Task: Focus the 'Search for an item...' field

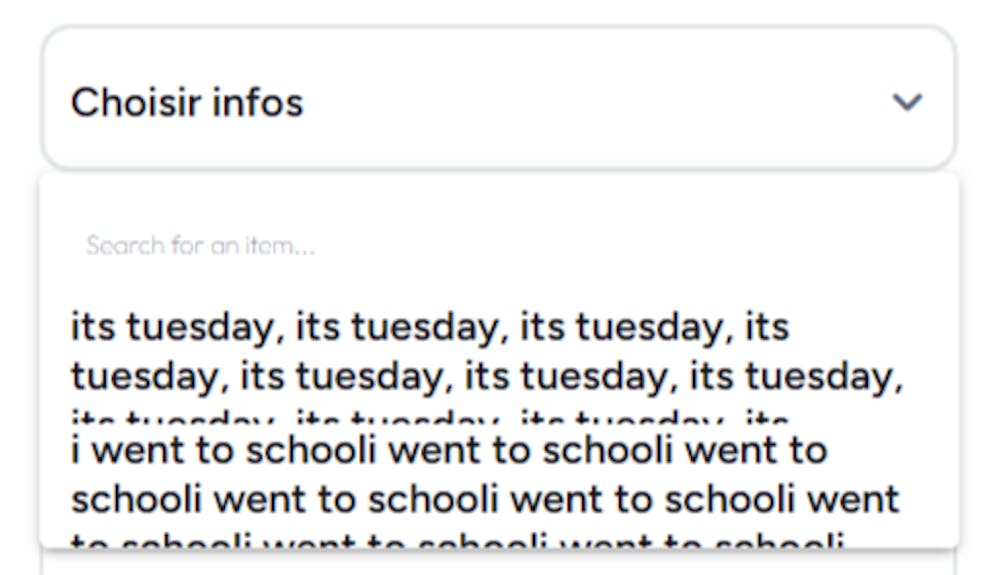Action: 400,245
